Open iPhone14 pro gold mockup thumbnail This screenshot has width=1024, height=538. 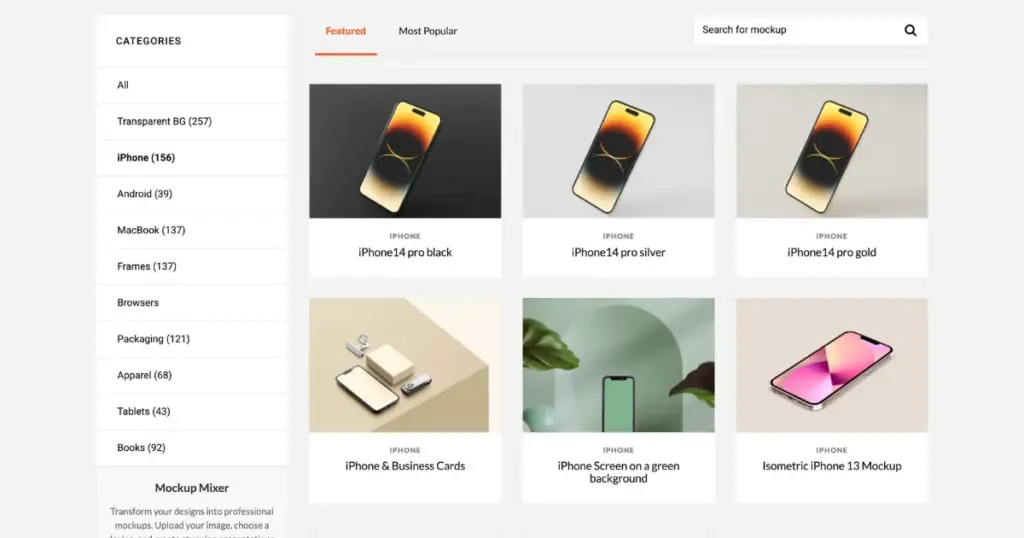tap(831, 151)
